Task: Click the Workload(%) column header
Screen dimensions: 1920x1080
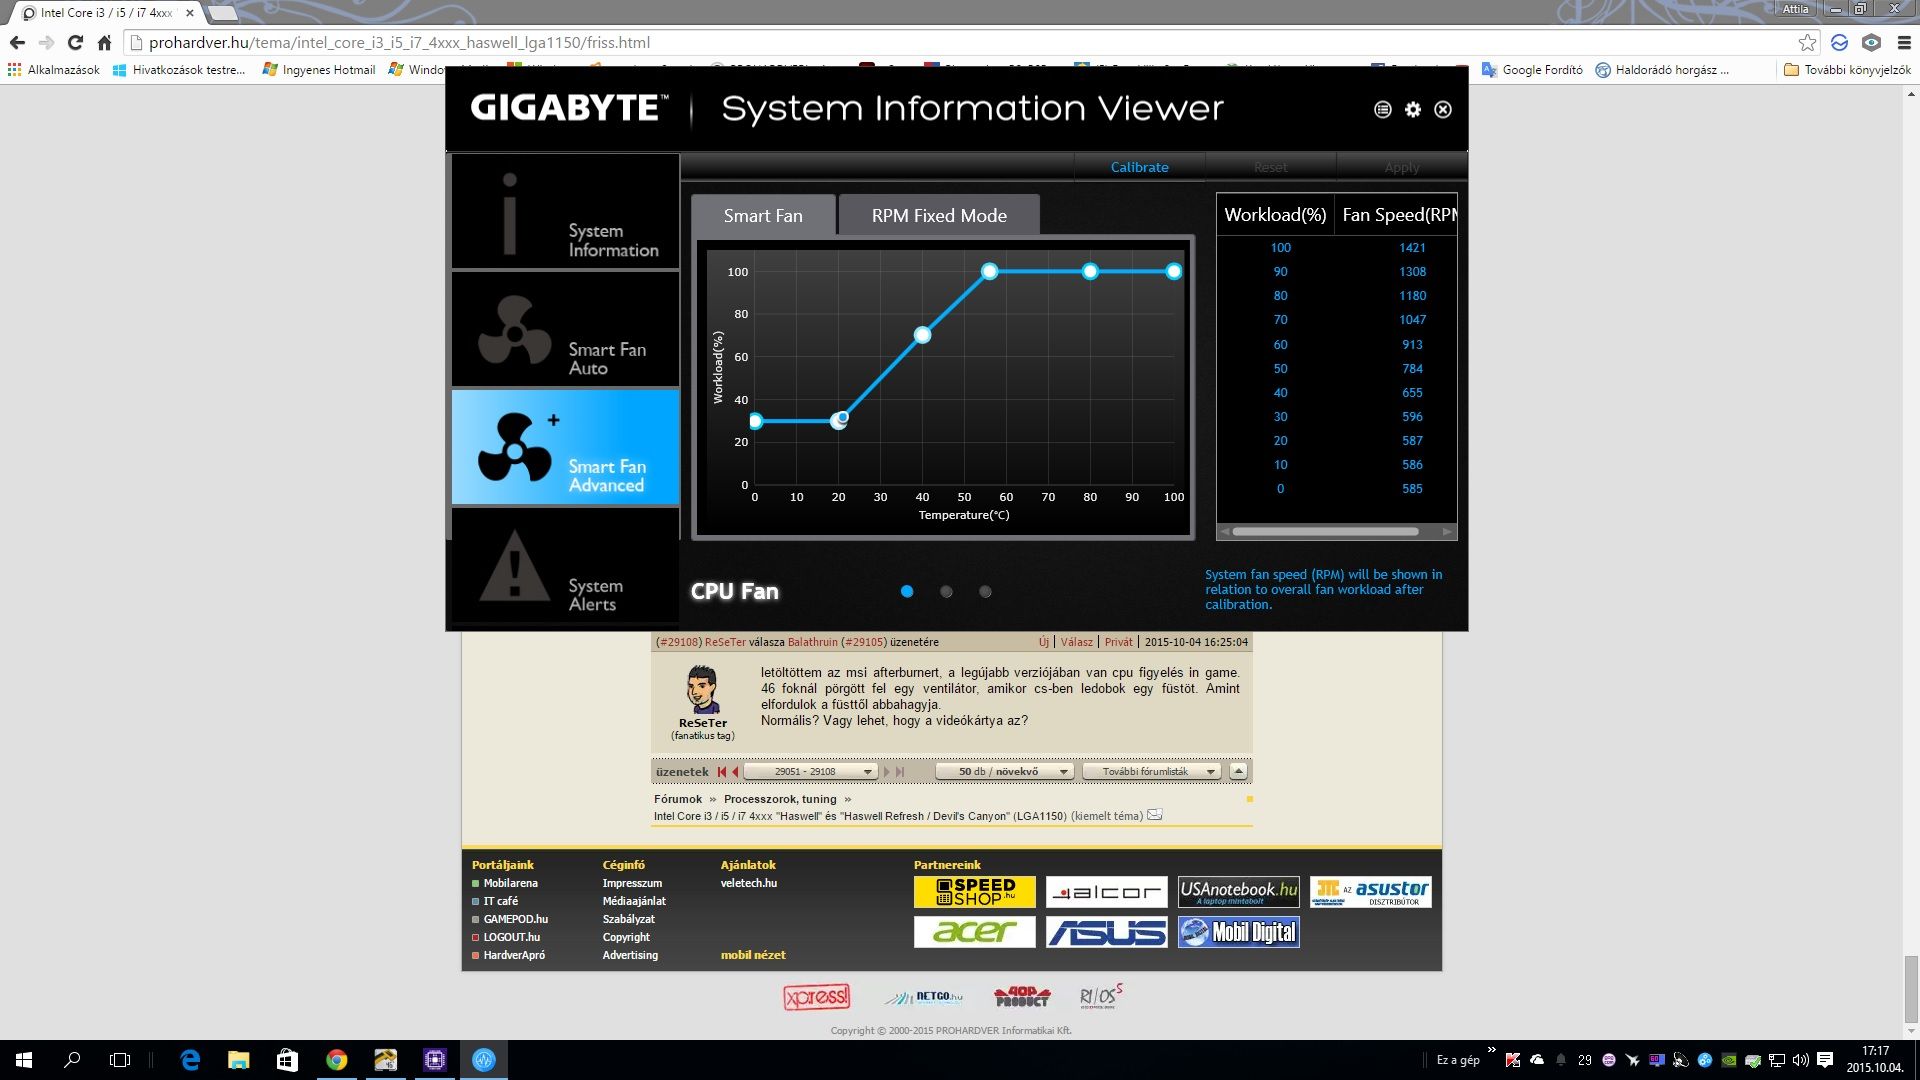Action: [x=1275, y=215]
